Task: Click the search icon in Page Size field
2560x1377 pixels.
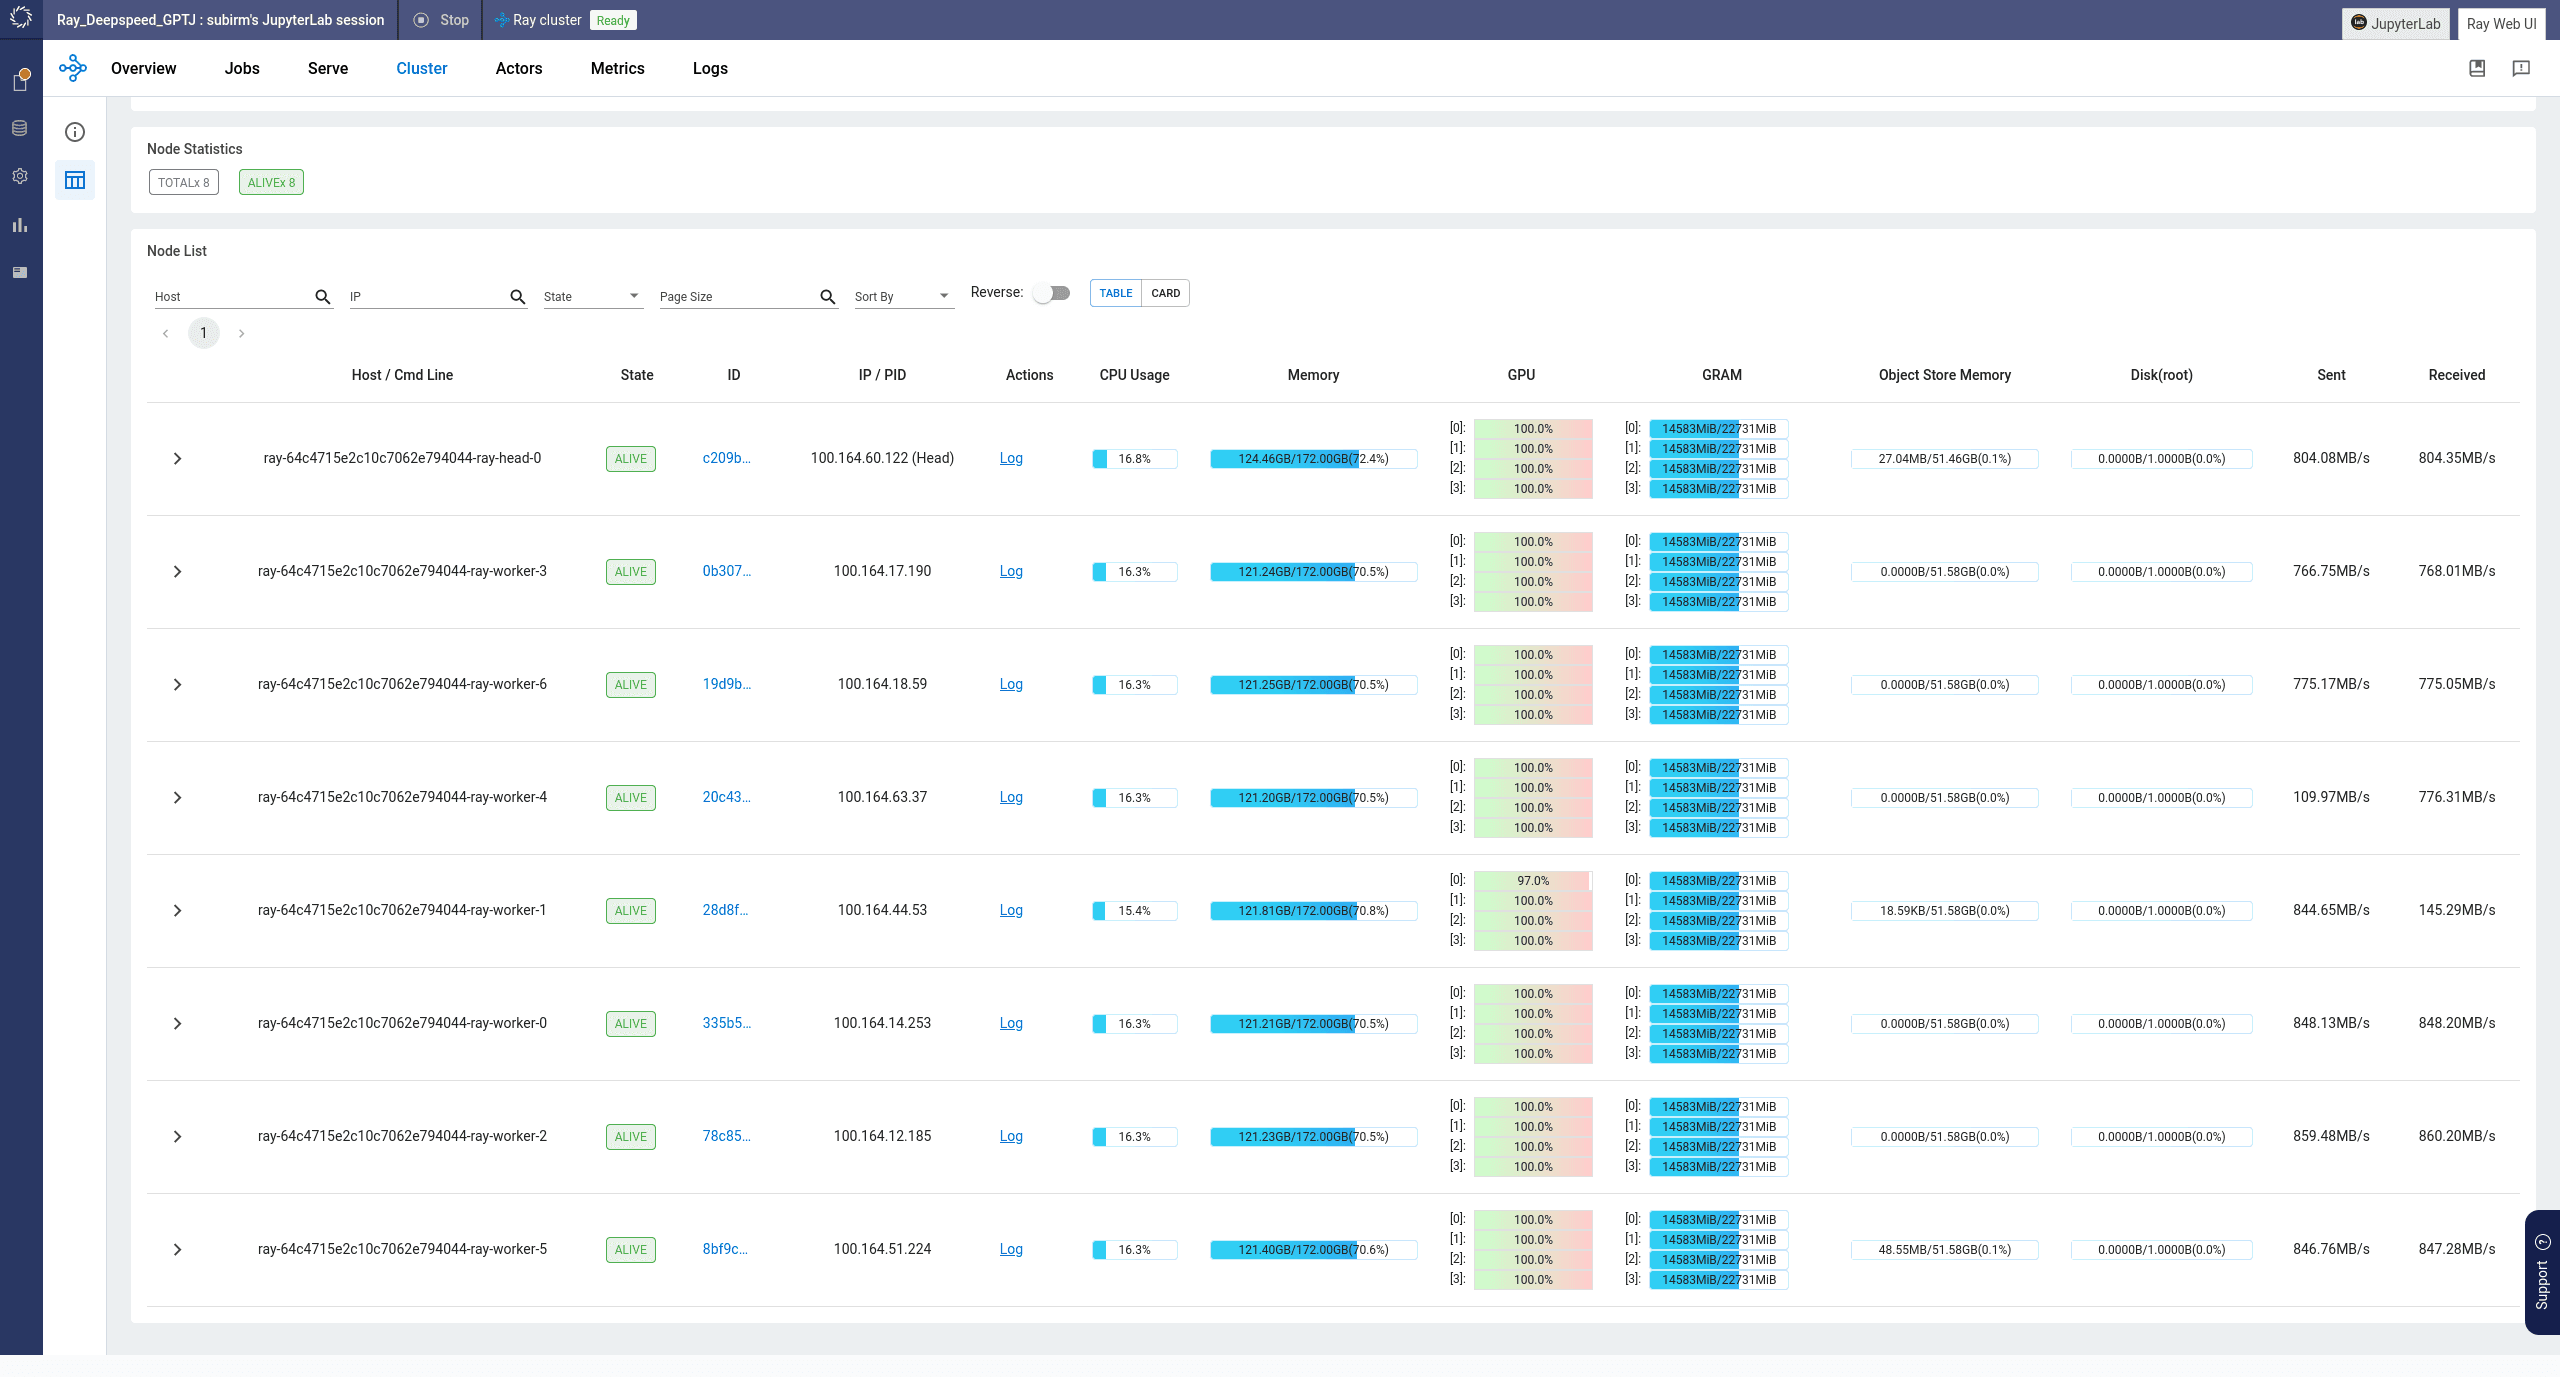Action: [828, 297]
